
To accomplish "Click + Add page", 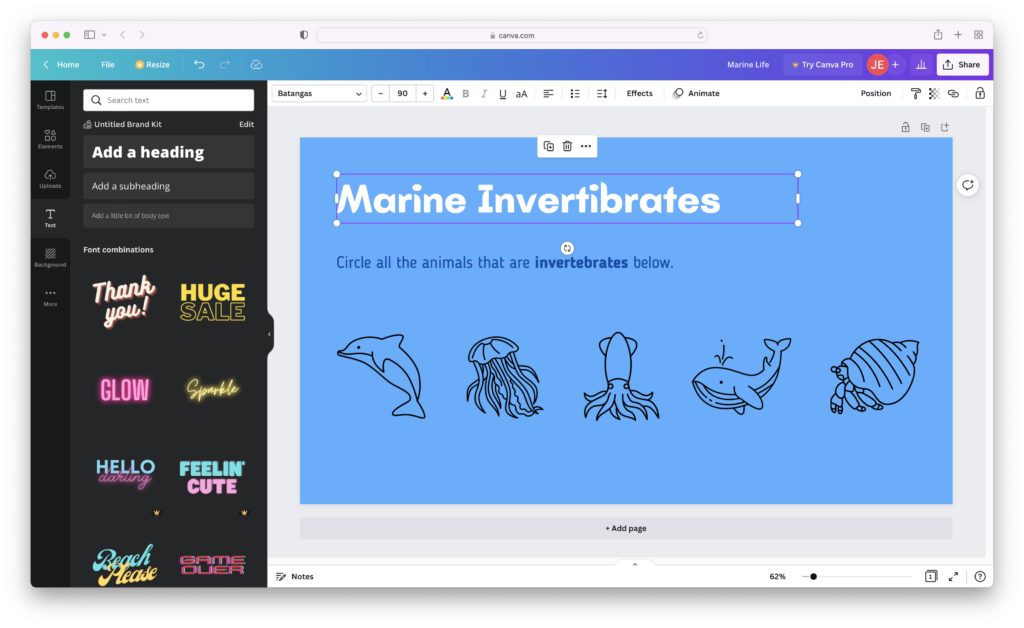I will (x=626, y=528).
